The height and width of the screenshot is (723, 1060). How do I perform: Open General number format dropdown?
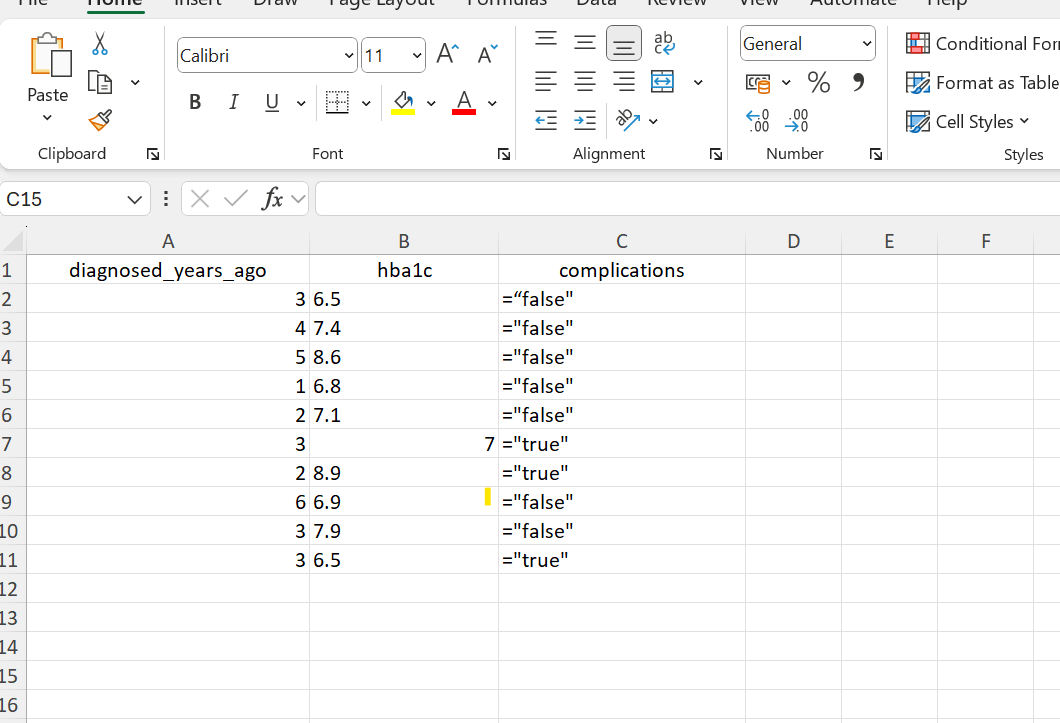point(867,44)
